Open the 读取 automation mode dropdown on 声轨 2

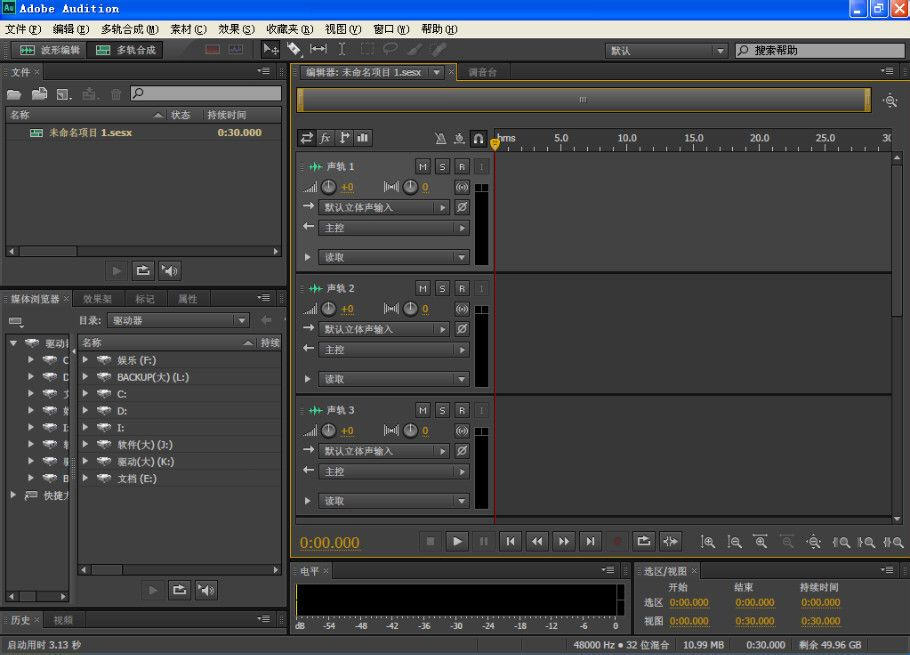point(390,378)
